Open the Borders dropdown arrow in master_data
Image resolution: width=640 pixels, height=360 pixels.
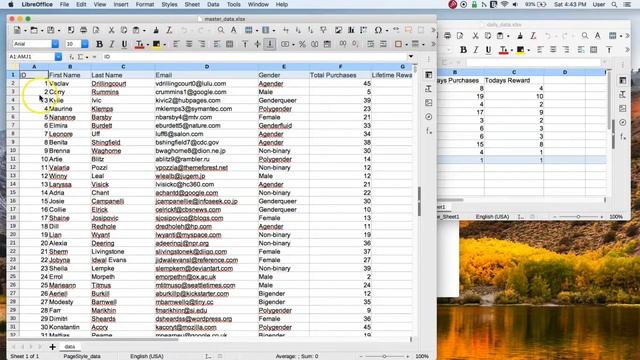coord(406,44)
